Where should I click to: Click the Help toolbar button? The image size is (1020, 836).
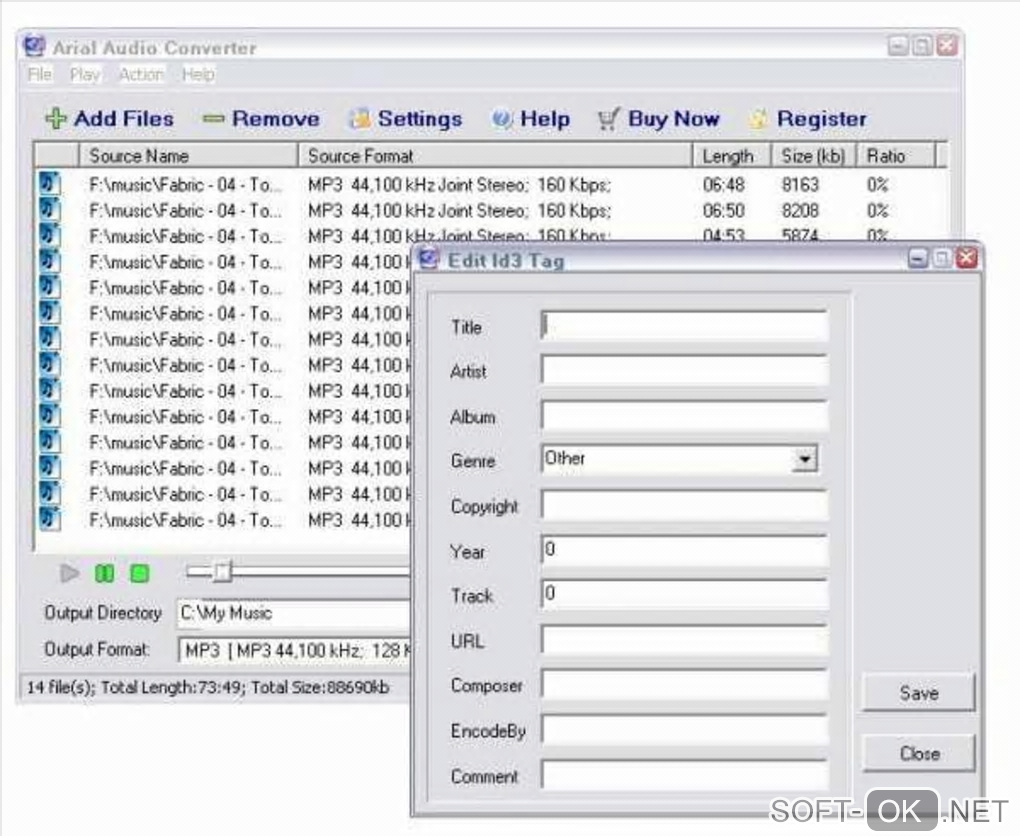tap(531, 118)
